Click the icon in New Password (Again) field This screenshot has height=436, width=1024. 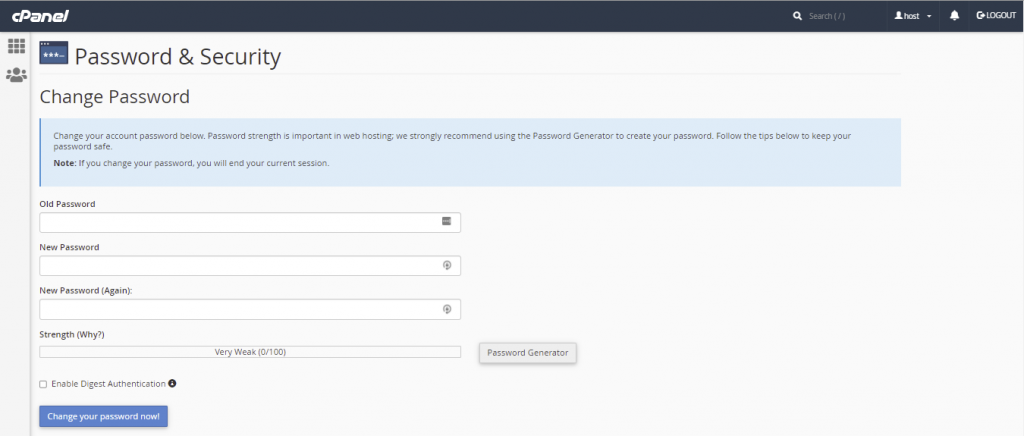pyautogui.click(x=447, y=309)
